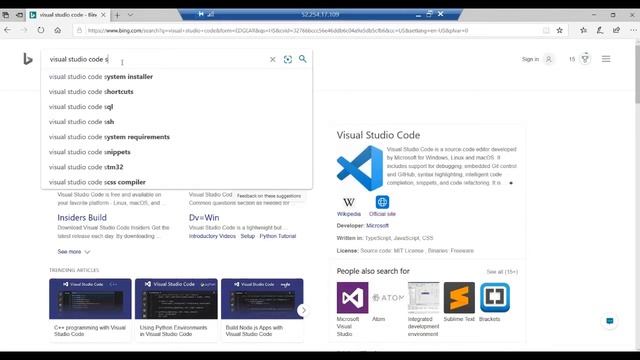Select suggestion 'visual studio code scss compiler'
Screen dimensions: 640x360
(x=177, y=182)
